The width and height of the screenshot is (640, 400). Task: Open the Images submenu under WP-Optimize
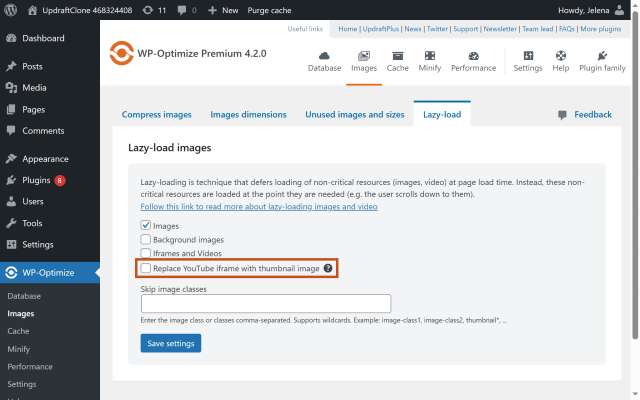21,313
